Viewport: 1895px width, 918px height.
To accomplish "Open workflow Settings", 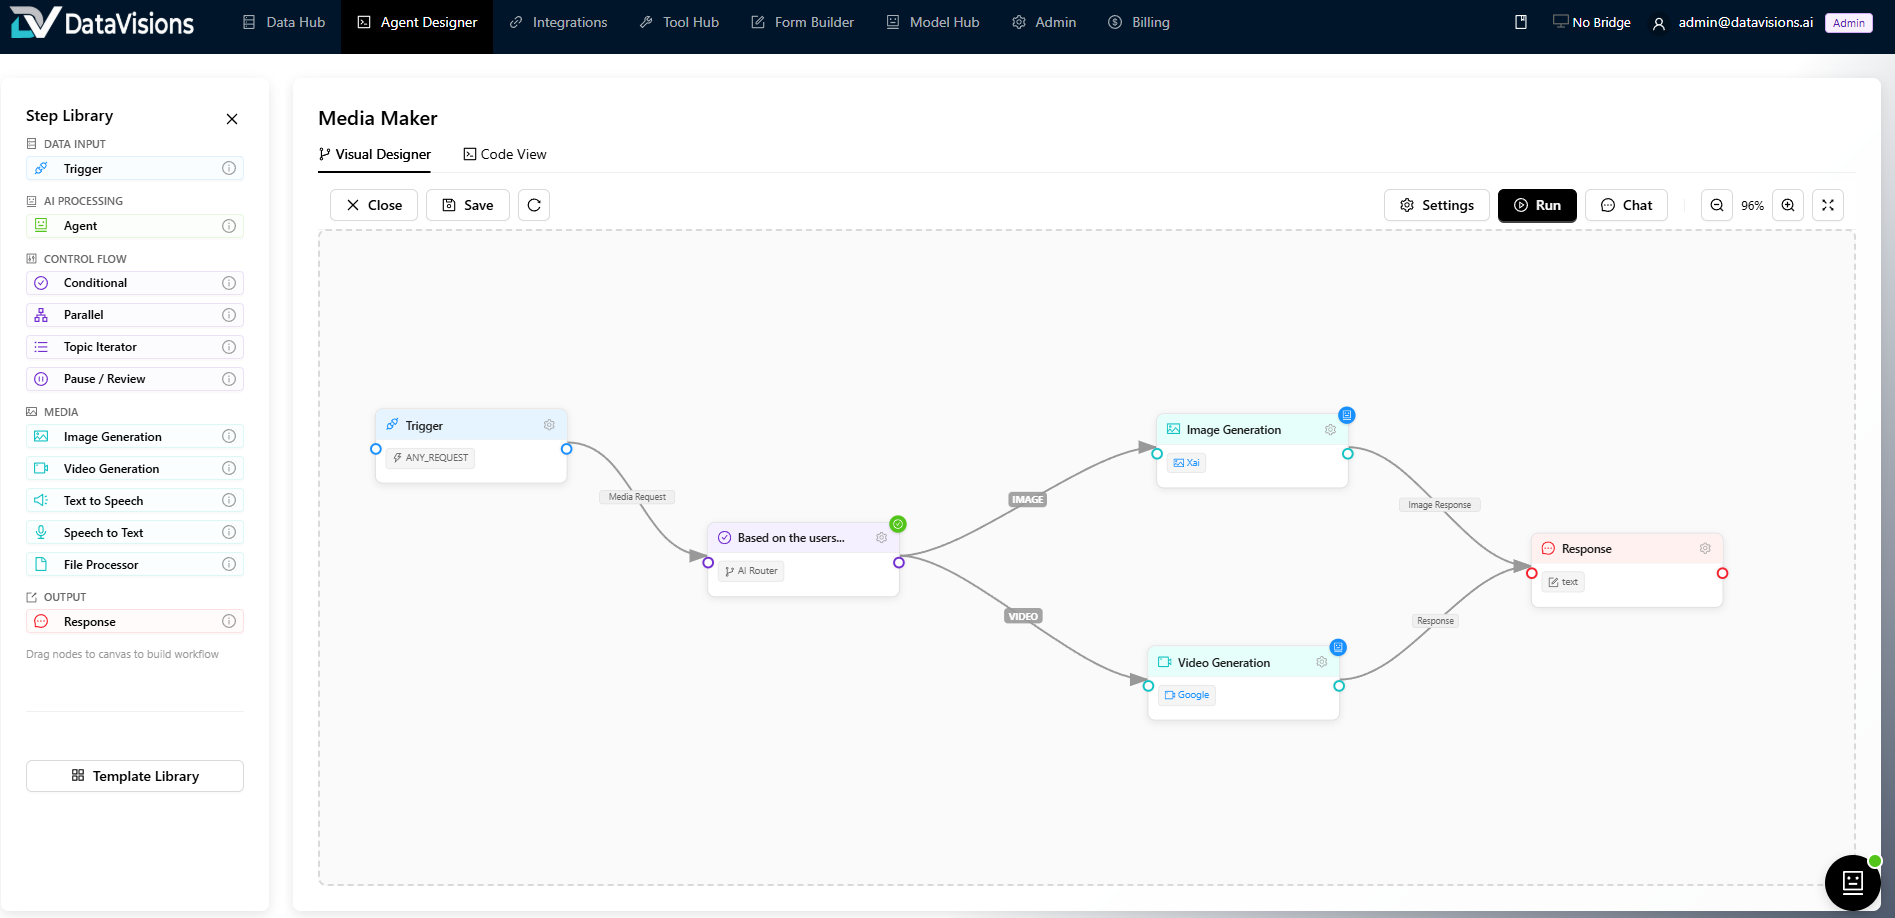I will 1437,205.
